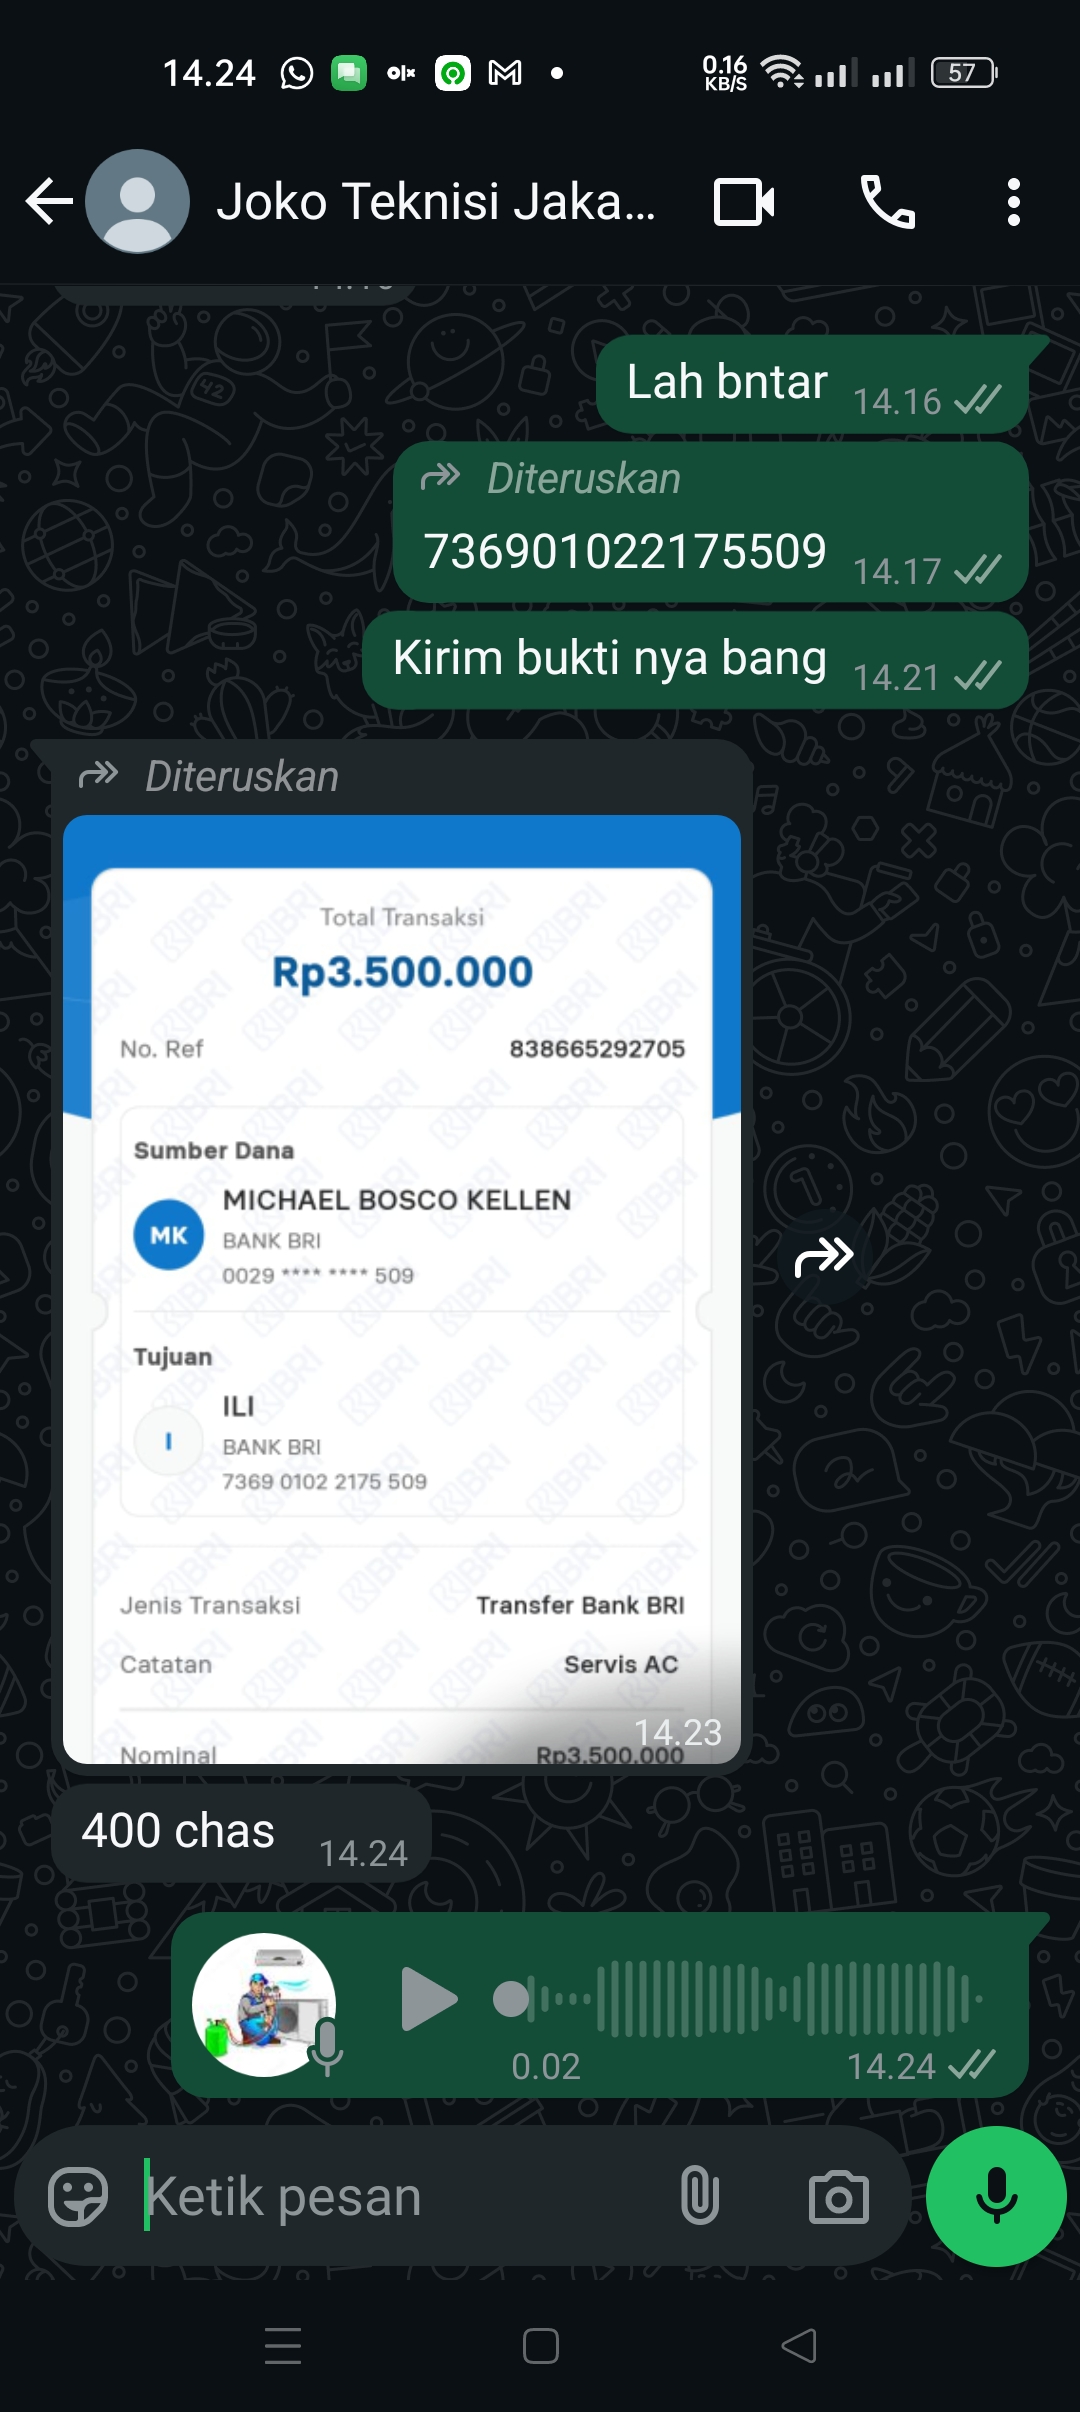Screen dimensions: 1080x2412
Task: Open the emoji picker
Action: pyautogui.click(x=78, y=2197)
